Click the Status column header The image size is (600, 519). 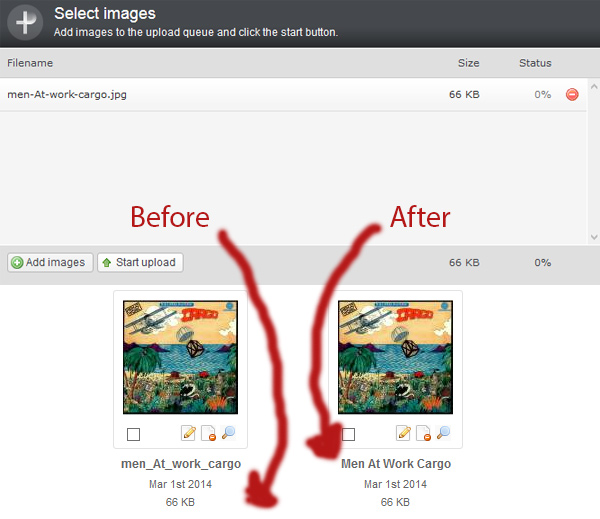pyautogui.click(x=535, y=63)
